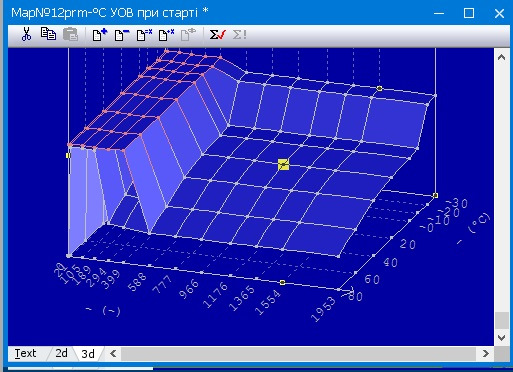
Task: Click the Copy icon in toolbar
Action: tap(48, 34)
